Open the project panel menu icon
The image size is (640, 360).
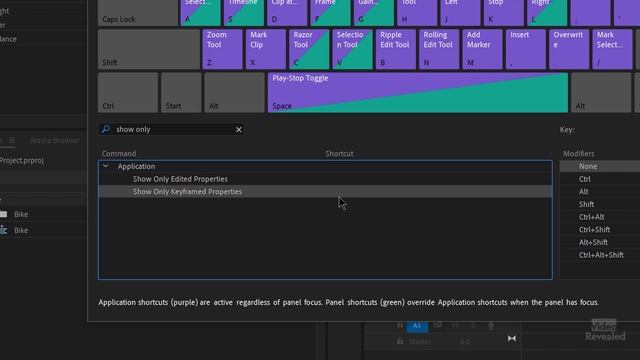[x=12, y=140]
